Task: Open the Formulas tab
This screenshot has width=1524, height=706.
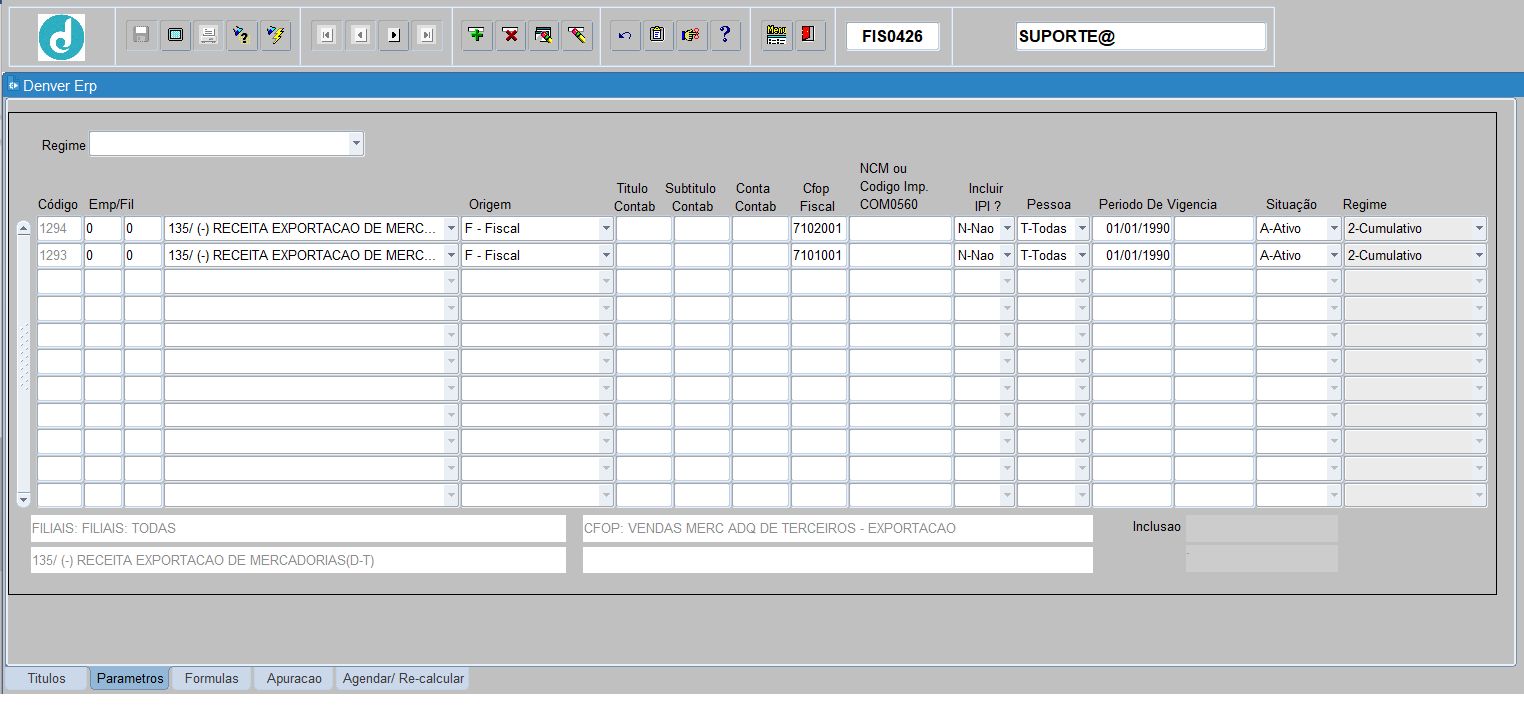Action: tap(211, 679)
